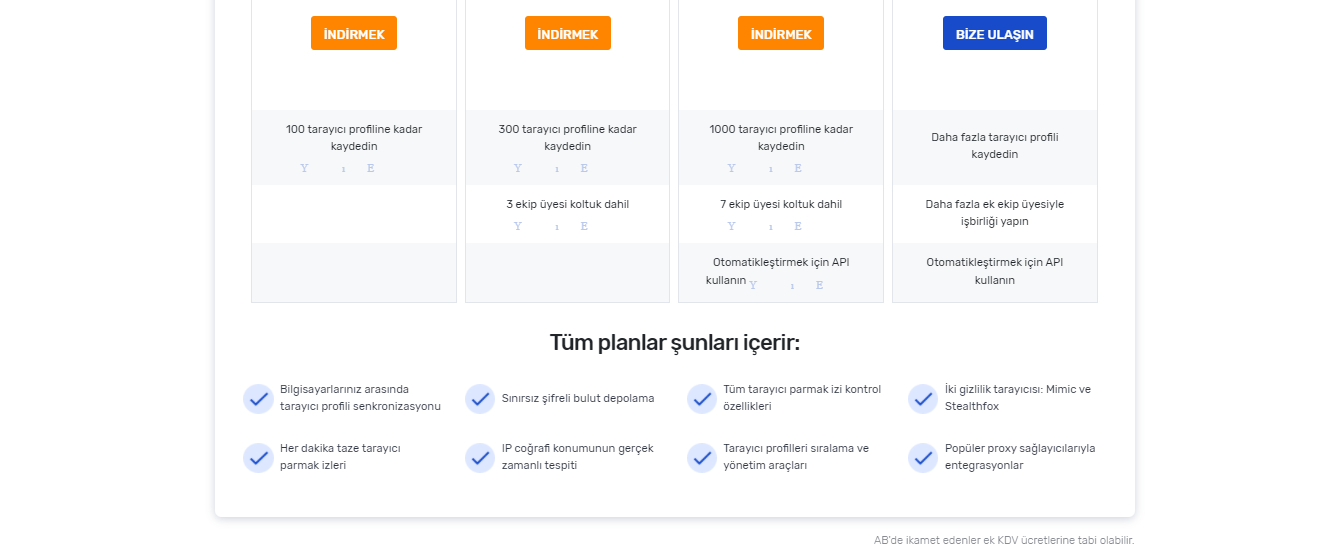Viewport: 1341px width, 557px height.
Task: Click checkmark beside Her dakika taze tarayıcı parmak izleri
Action: [258, 458]
